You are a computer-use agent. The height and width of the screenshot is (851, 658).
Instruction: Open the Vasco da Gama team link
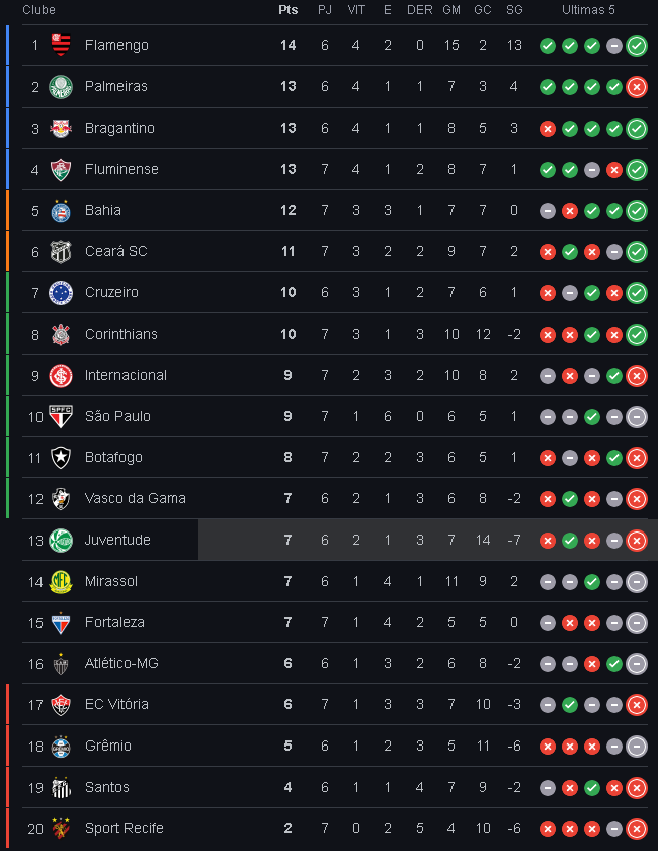point(135,498)
